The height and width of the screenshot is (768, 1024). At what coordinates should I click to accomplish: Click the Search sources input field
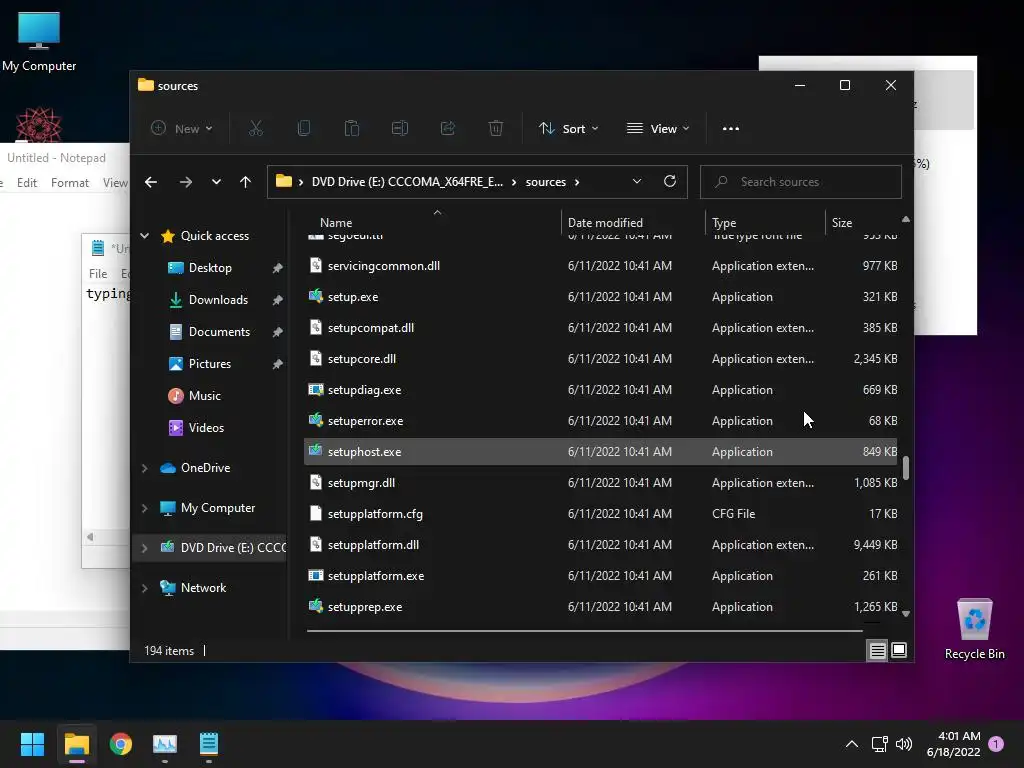click(801, 182)
